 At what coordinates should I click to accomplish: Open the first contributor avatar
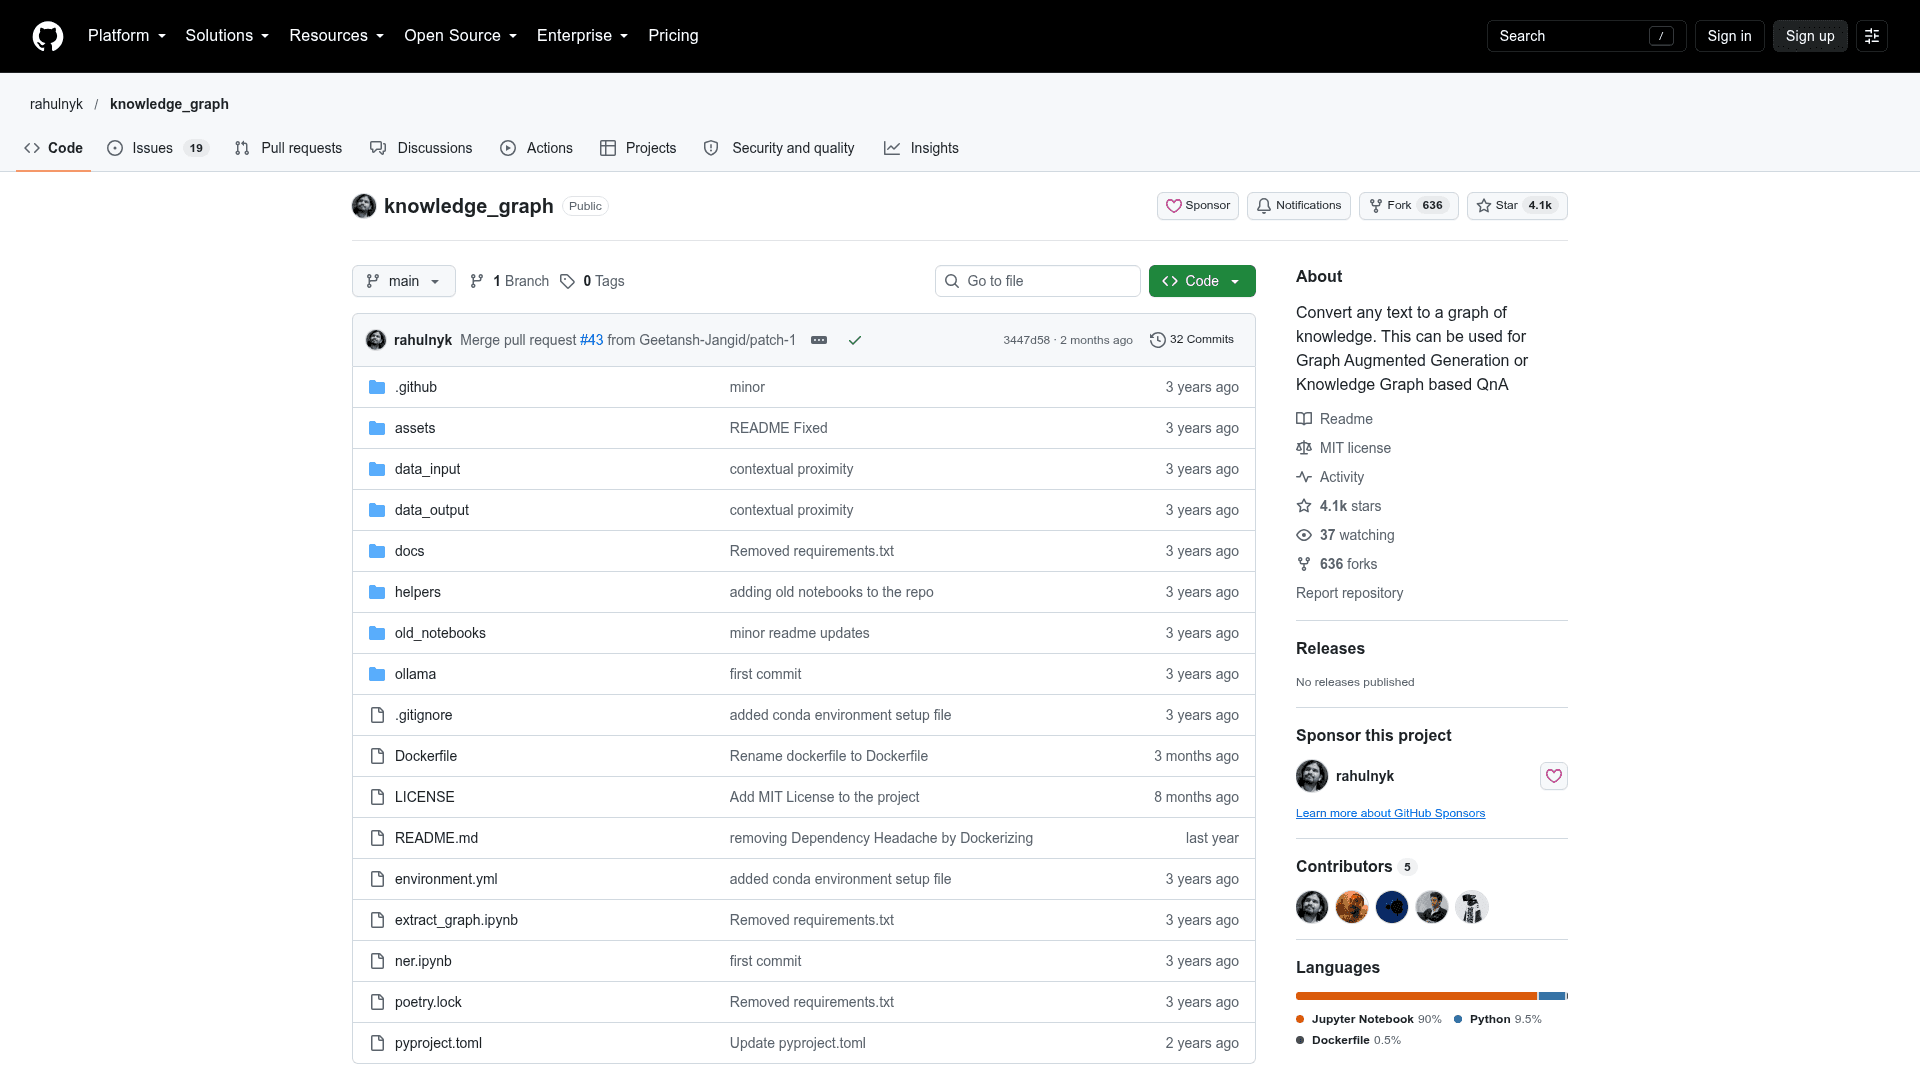(x=1312, y=907)
